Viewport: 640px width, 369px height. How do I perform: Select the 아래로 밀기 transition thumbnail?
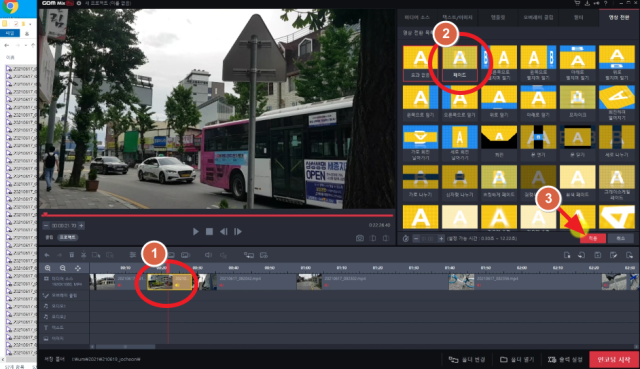pyautogui.click(x=538, y=102)
